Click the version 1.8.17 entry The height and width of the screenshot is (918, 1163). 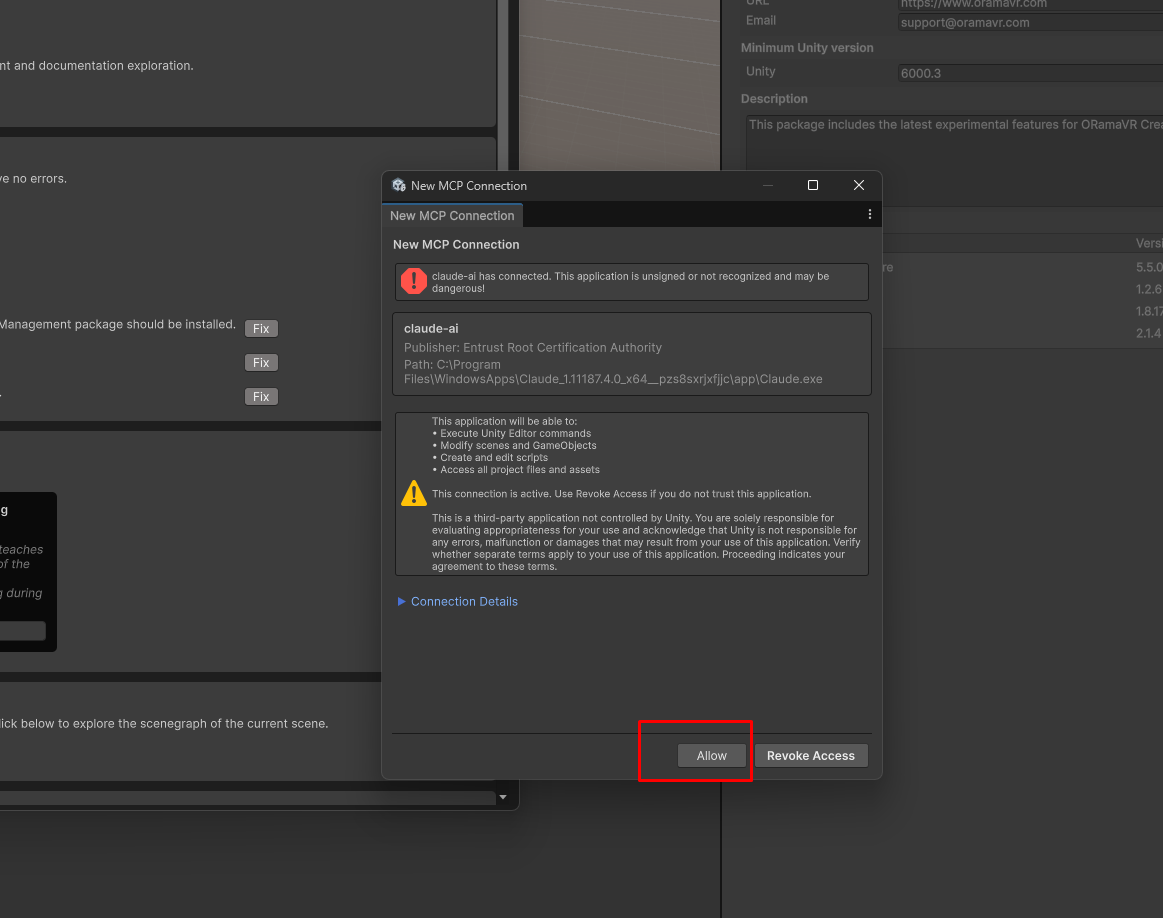tap(1149, 311)
